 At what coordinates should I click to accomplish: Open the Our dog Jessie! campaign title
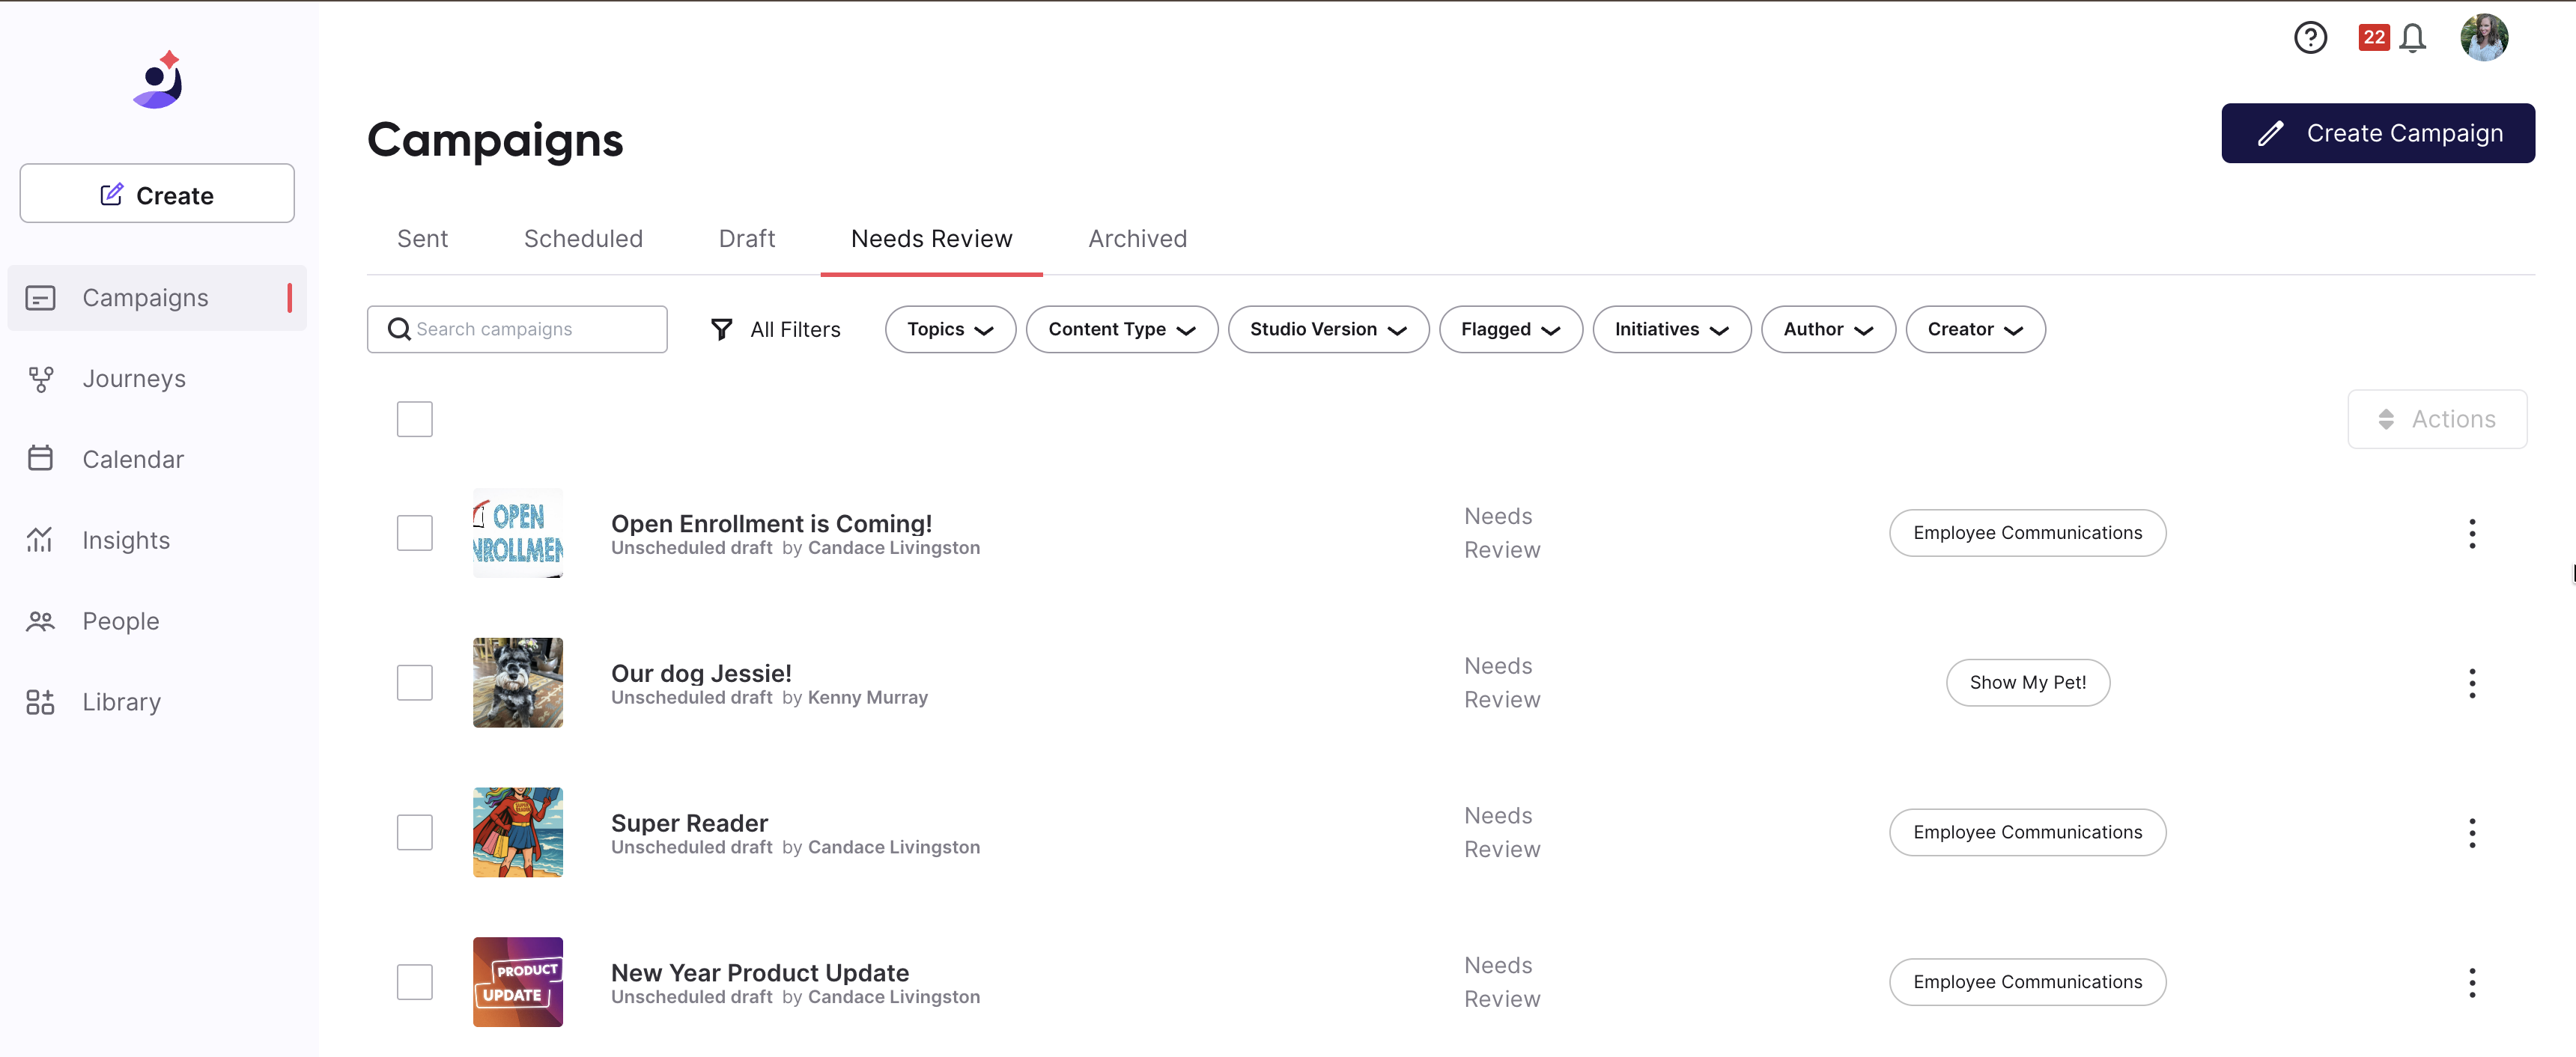click(701, 674)
